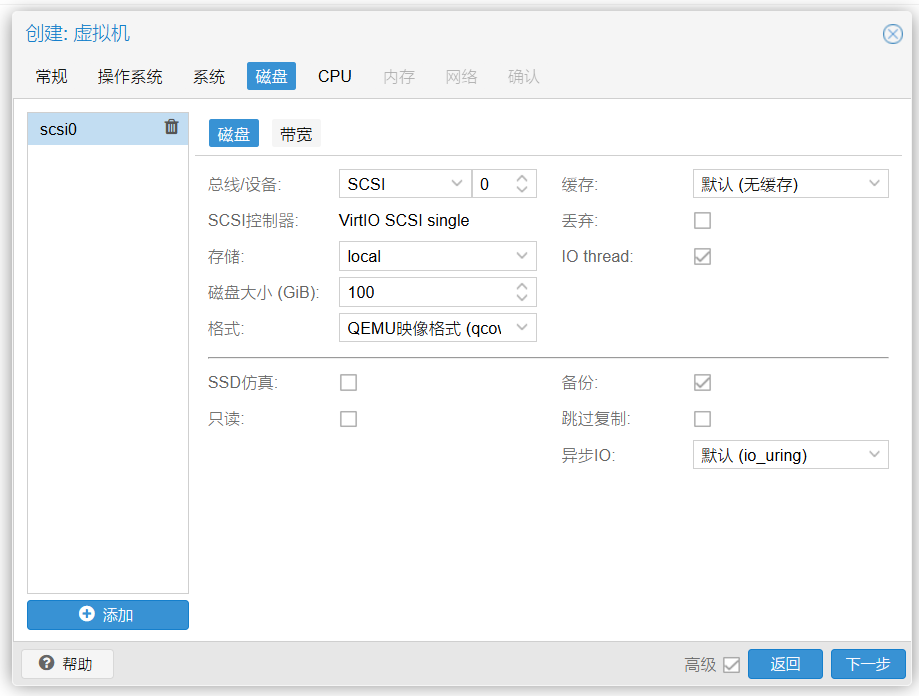The image size is (919, 696).
Task: Switch to the CPU tab
Action: (x=335, y=76)
